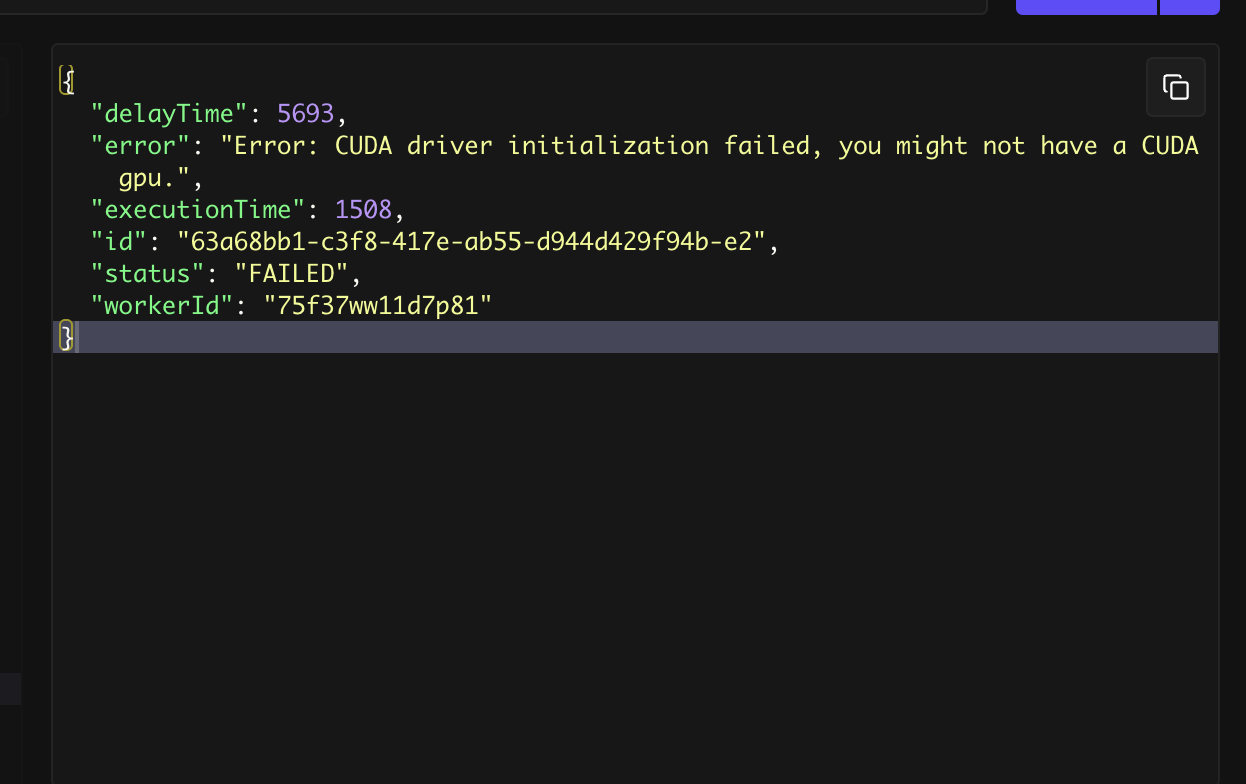The image size is (1246, 784).
Task: Collapse the JSON object via the opening brace marker
Action: [x=65, y=77]
